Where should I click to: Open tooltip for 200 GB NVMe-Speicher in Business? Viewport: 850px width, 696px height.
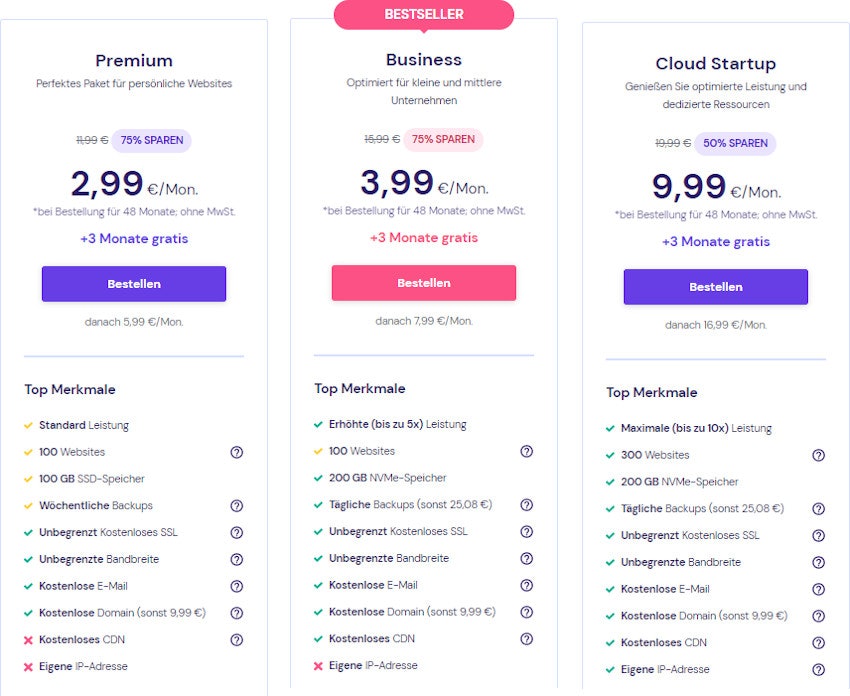(527, 478)
